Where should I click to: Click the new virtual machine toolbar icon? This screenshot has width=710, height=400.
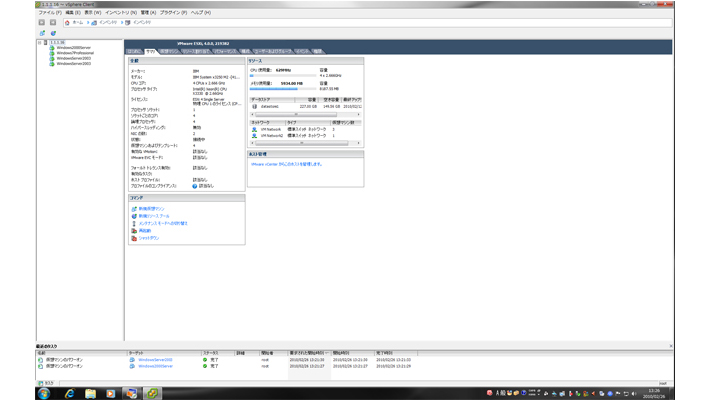point(42,33)
